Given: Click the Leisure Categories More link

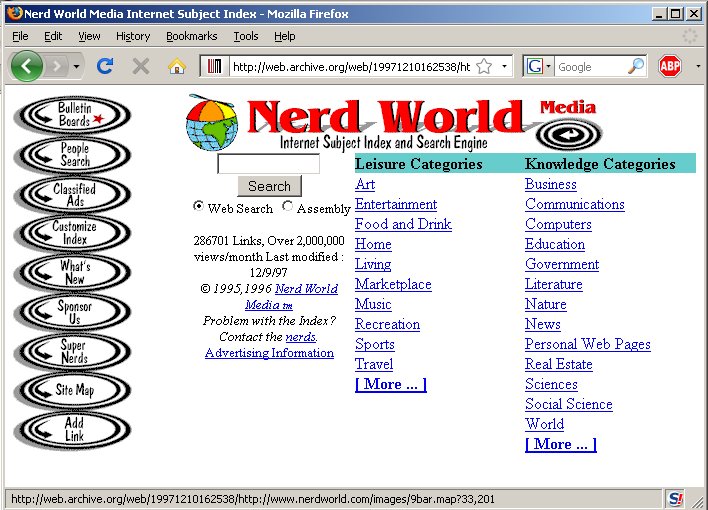Looking at the screenshot, I should [391, 384].
